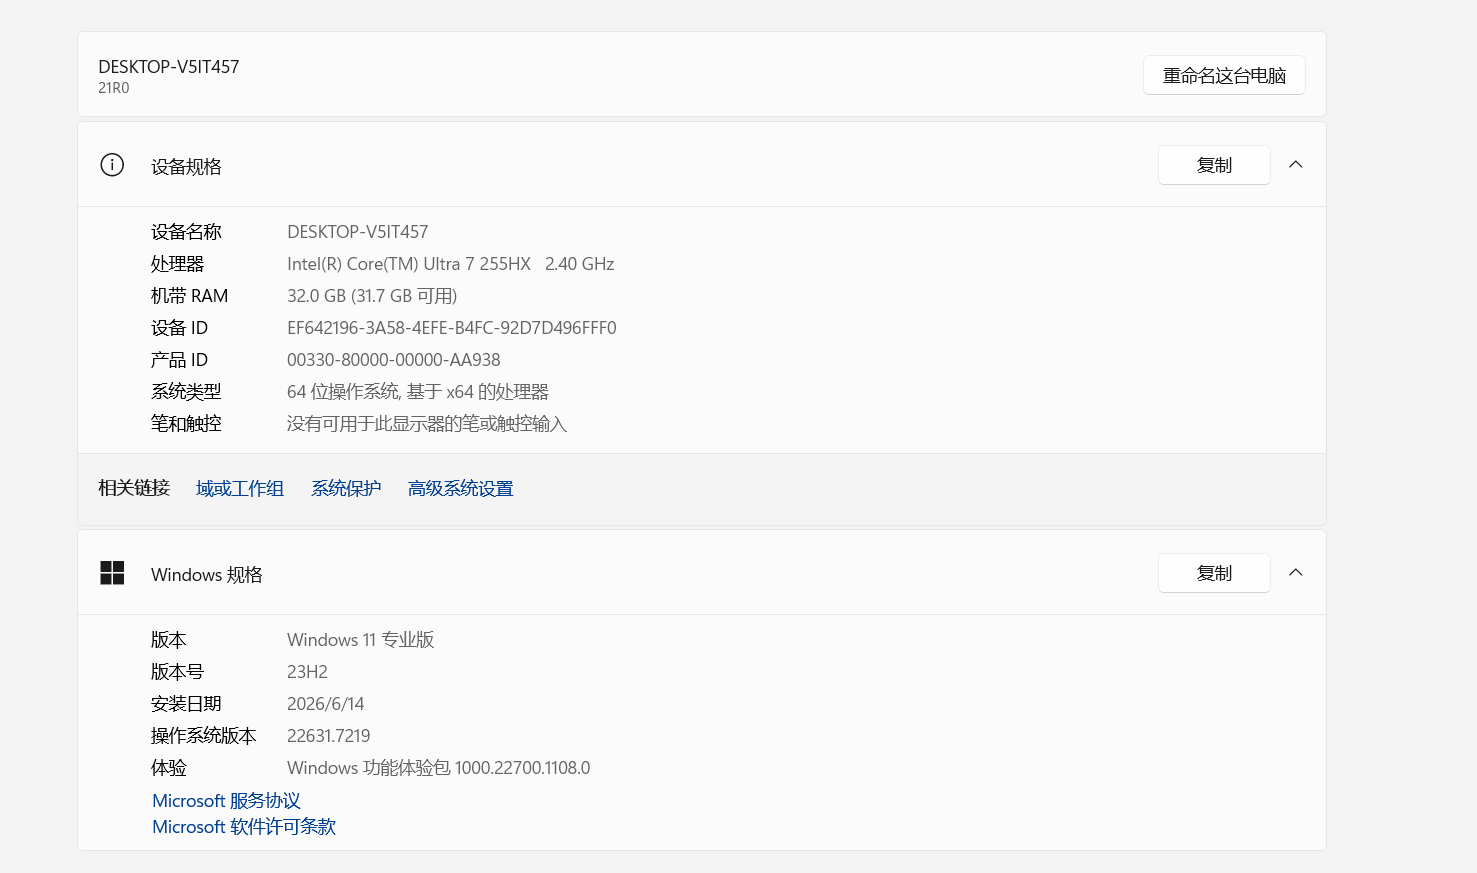
Task: Copy Windows specifications with 复制 button
Action: pos(1214,573)
